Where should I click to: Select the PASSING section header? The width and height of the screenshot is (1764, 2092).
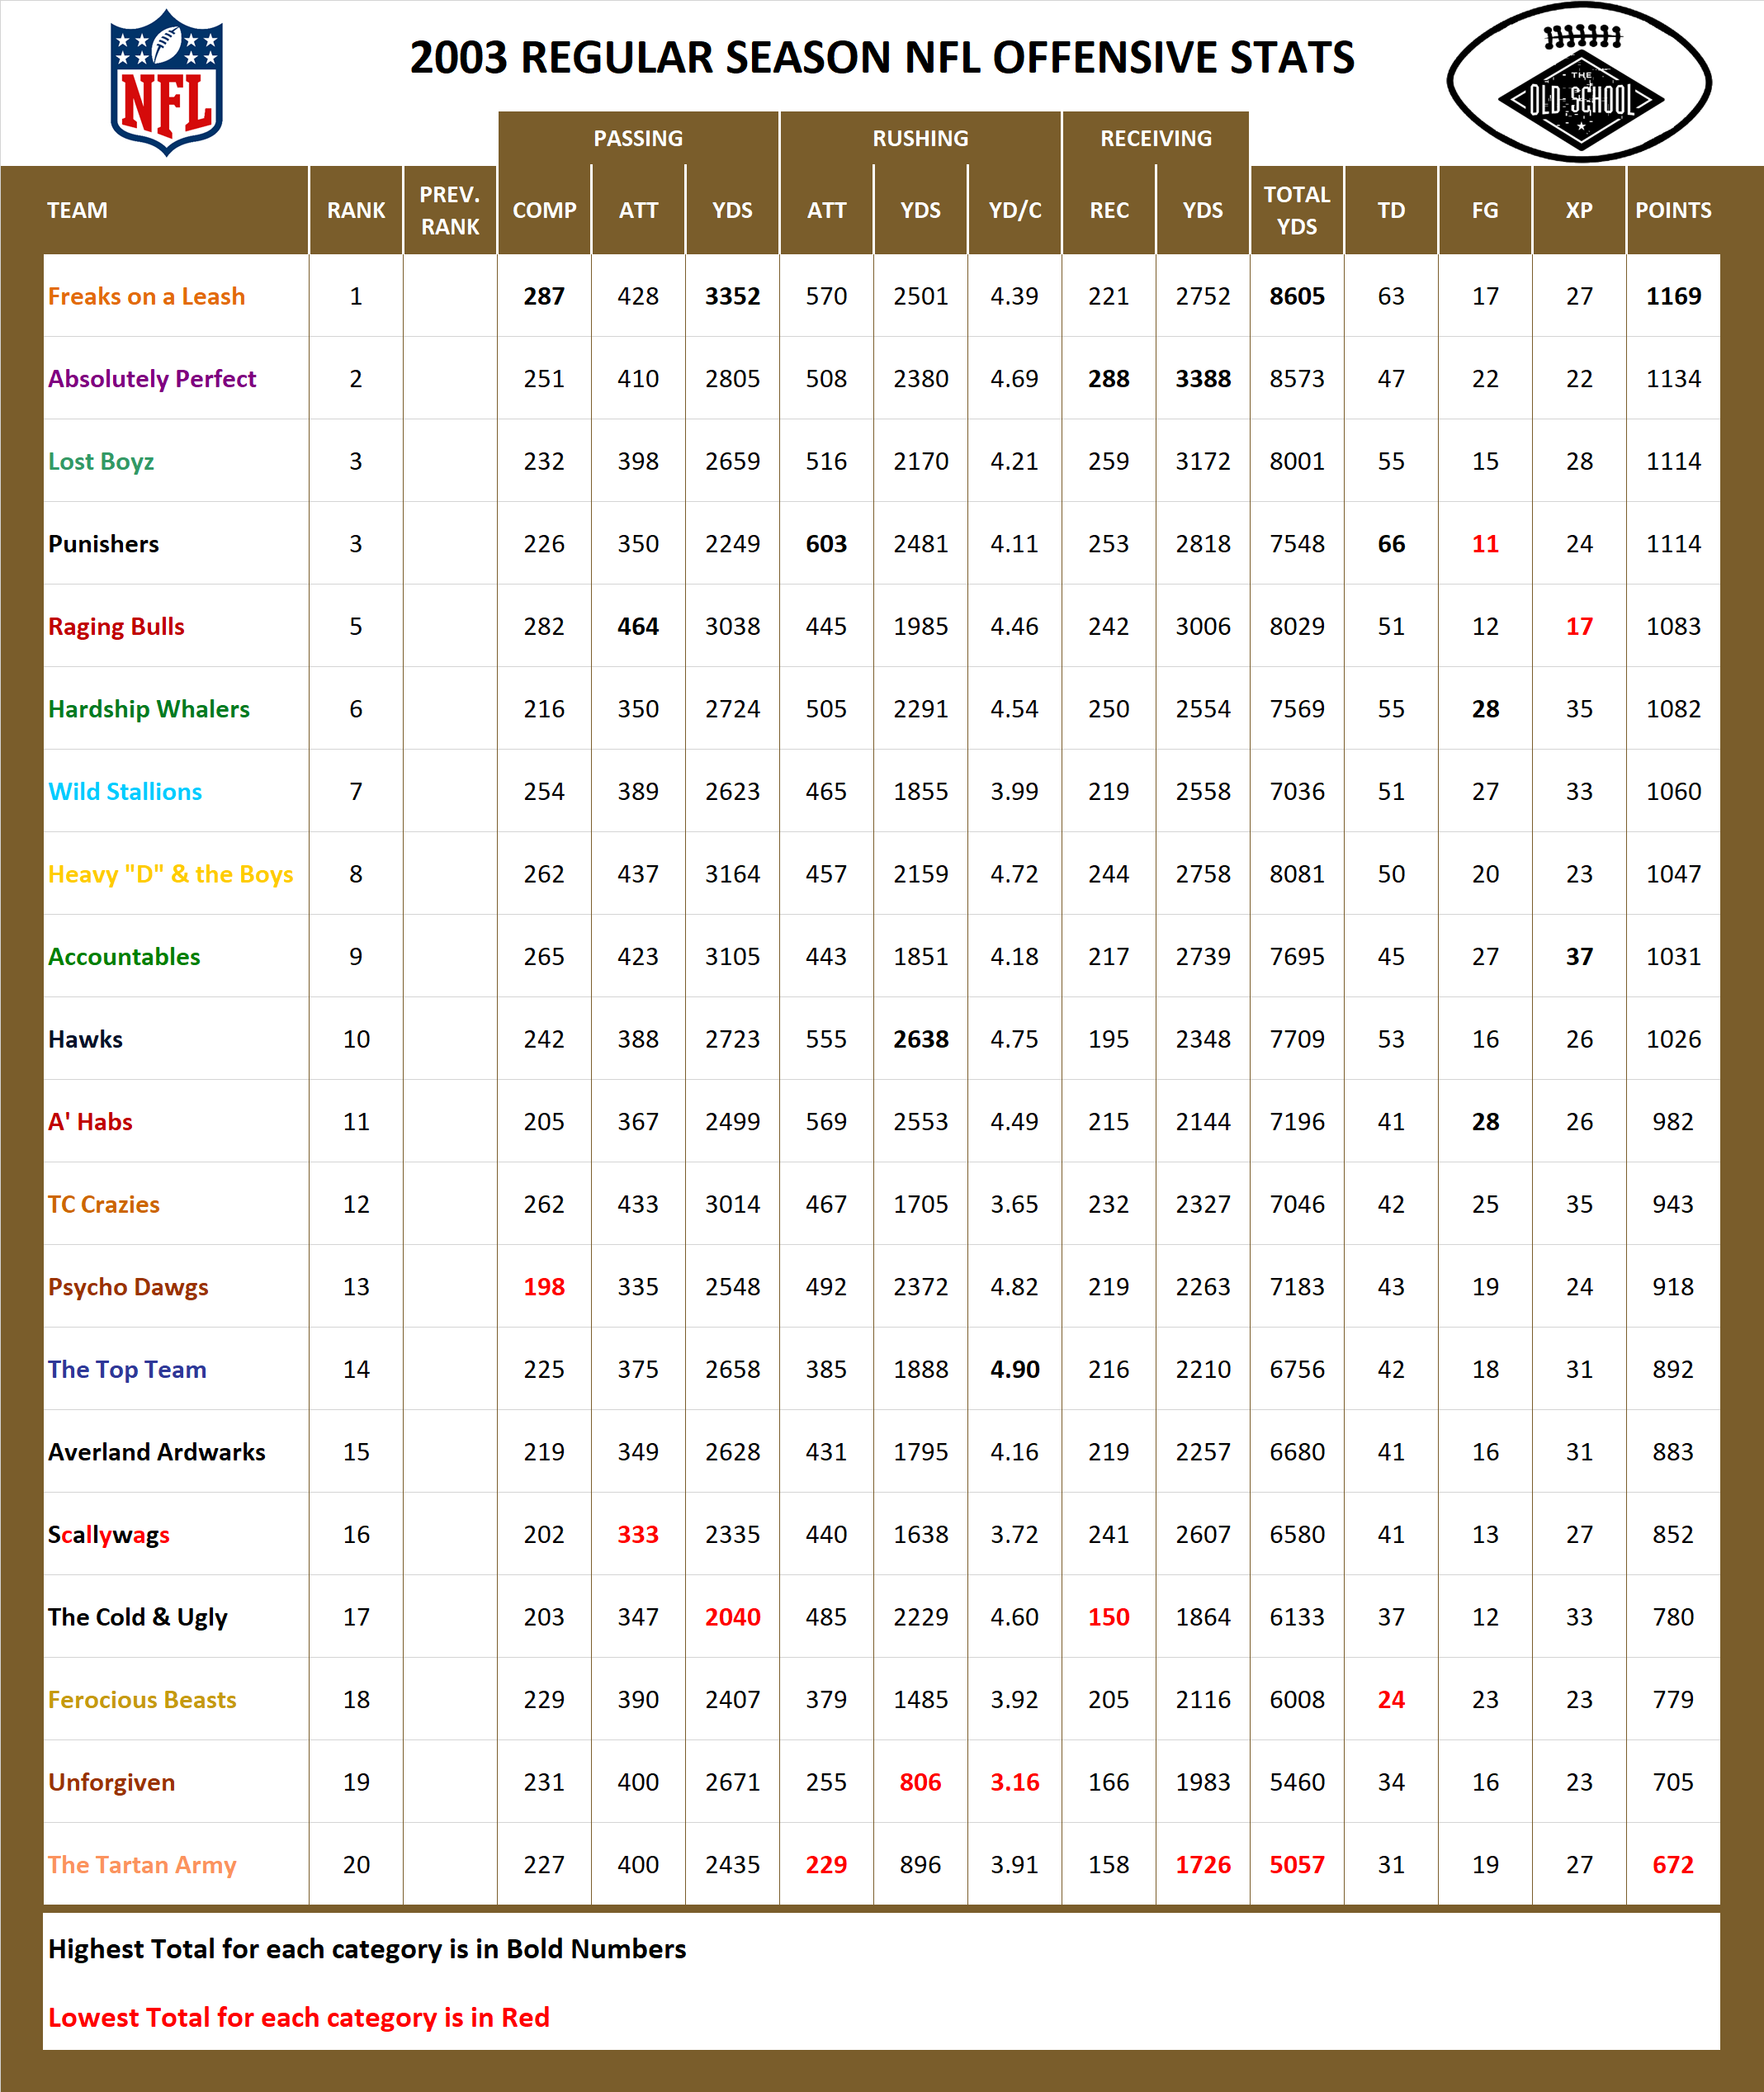click(x=639, y=137)
